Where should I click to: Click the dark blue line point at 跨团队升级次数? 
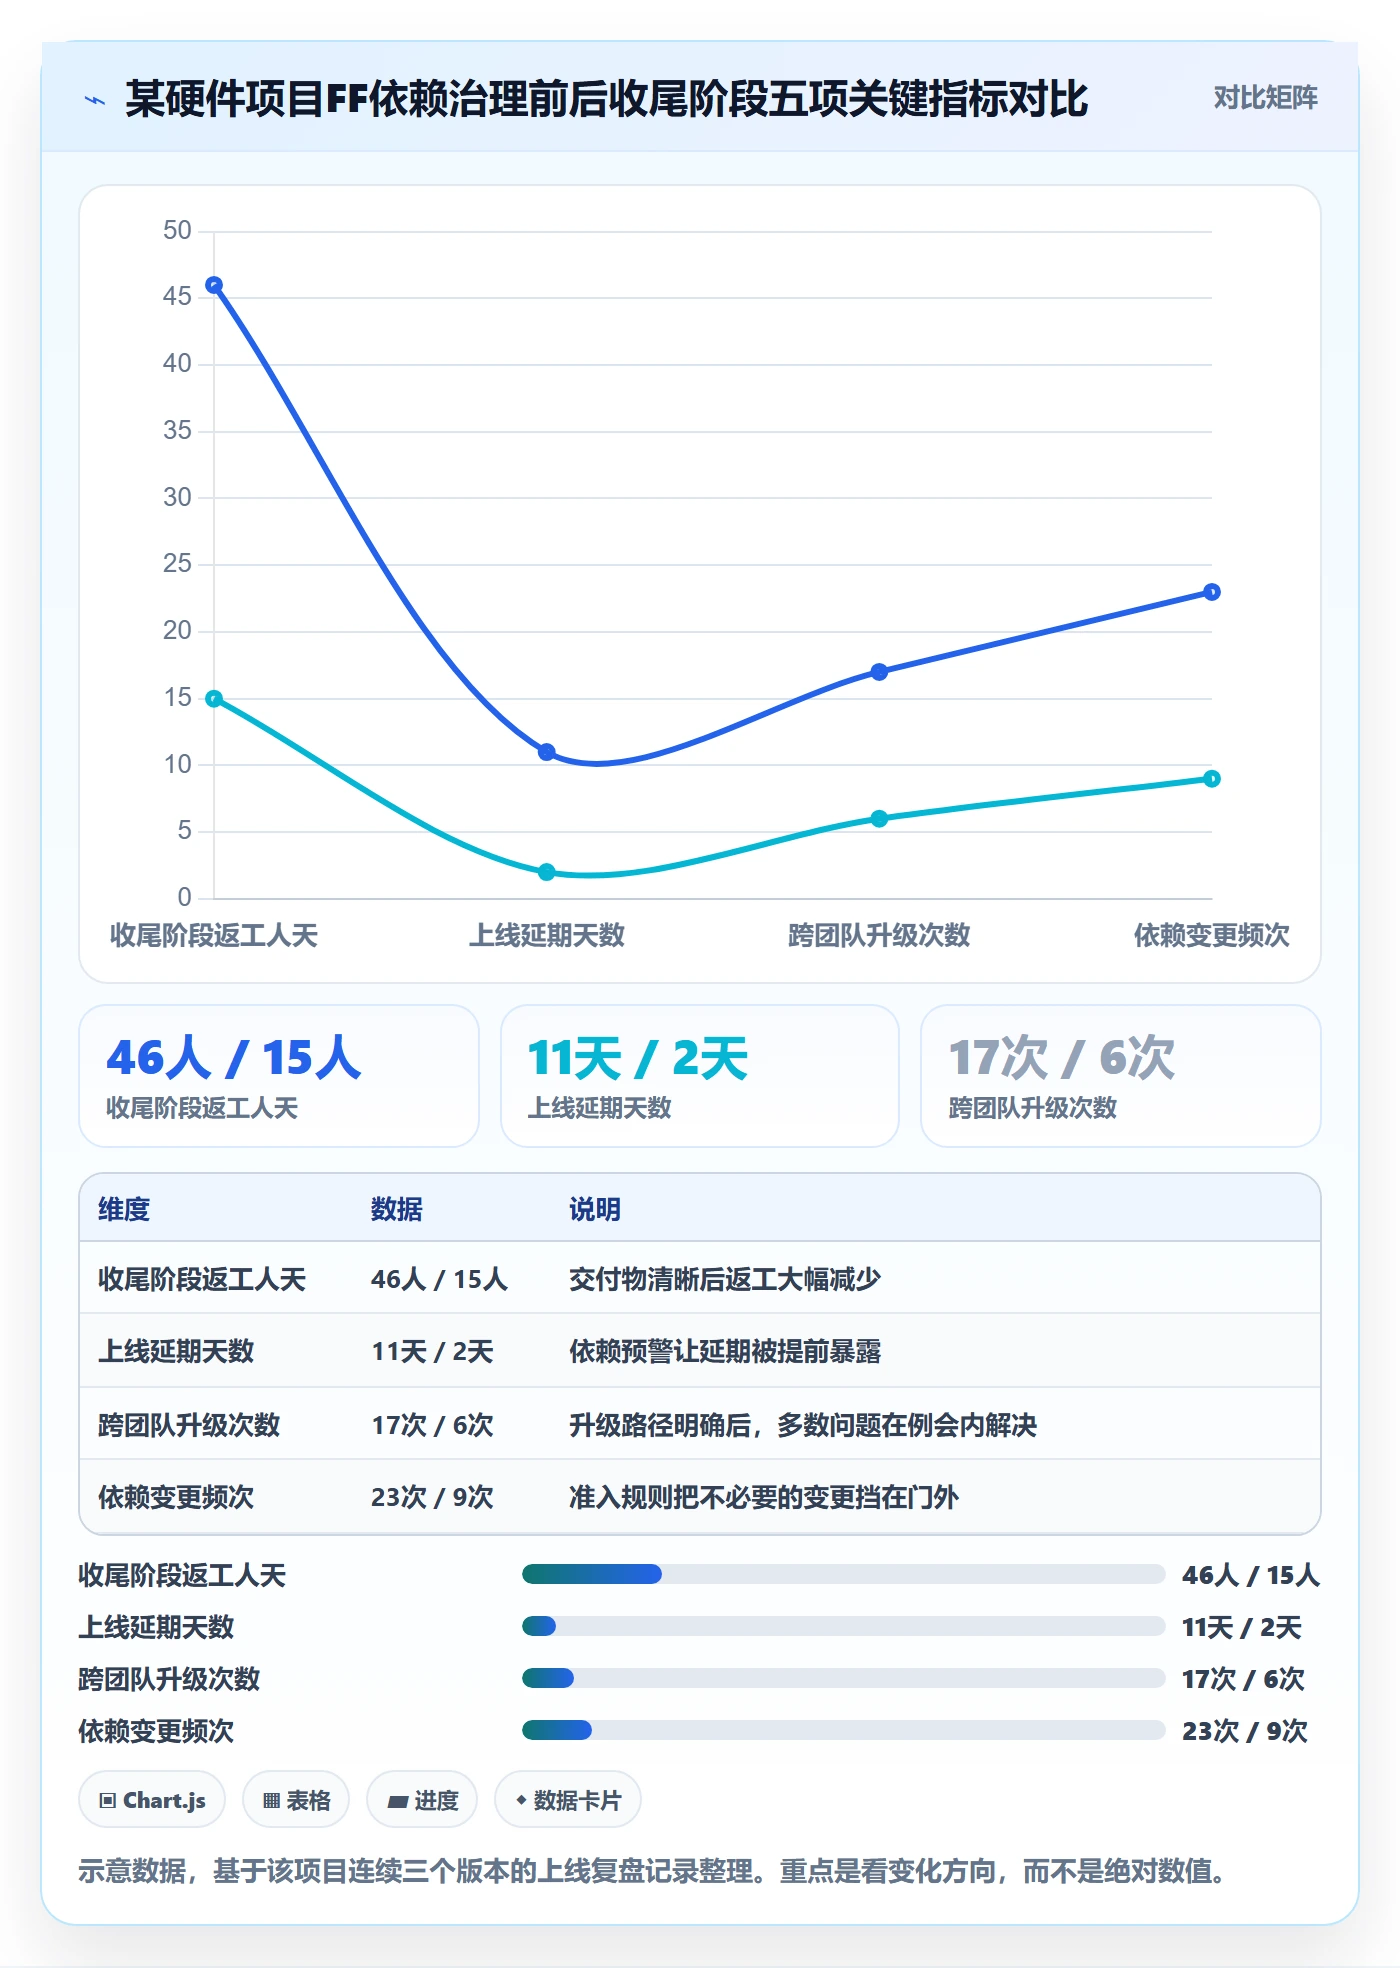(879, 672)
